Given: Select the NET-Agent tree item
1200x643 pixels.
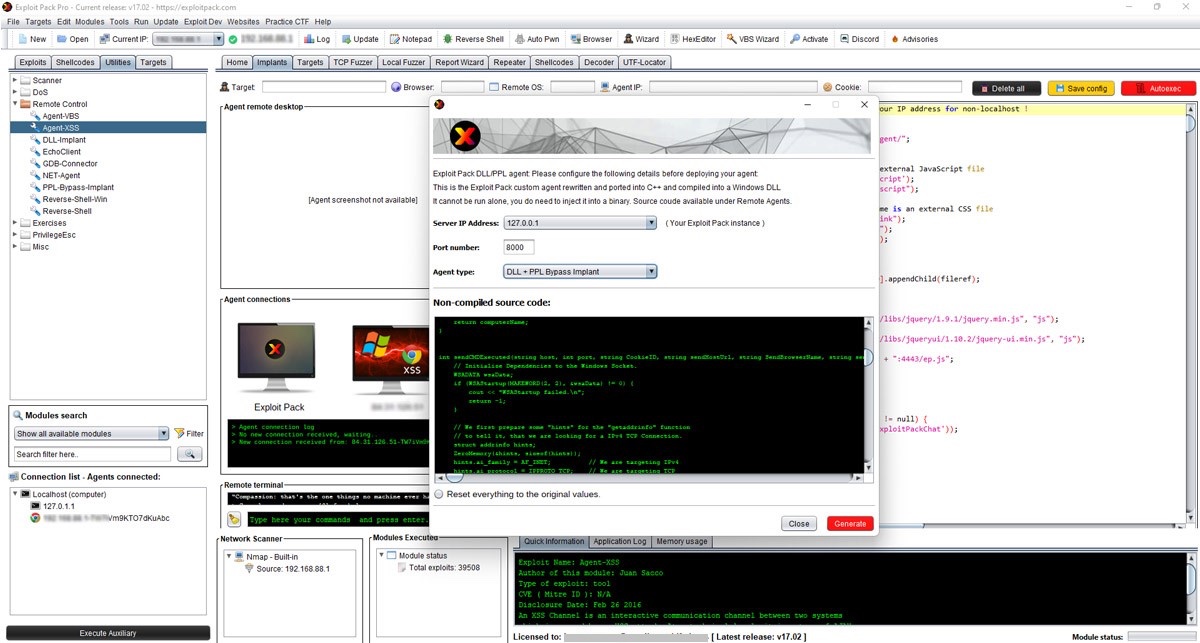Looking at the screenshot, I should pyautogui.click(x=61, y=175).
